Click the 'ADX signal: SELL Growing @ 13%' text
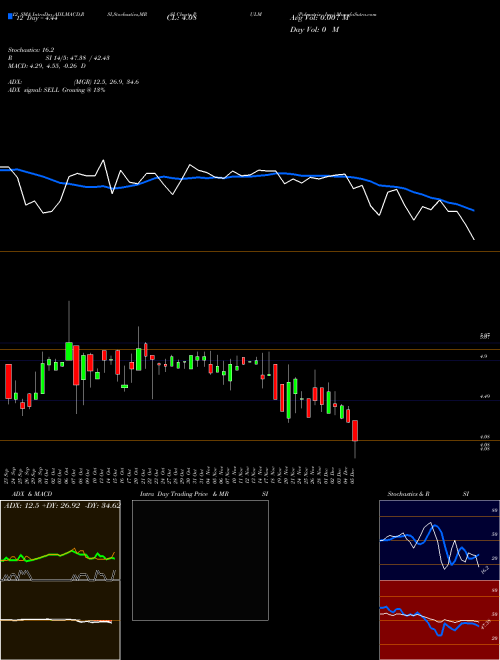The height and width of the screenshot is (660, 500). pyautogui.click(x=56, y=90)
